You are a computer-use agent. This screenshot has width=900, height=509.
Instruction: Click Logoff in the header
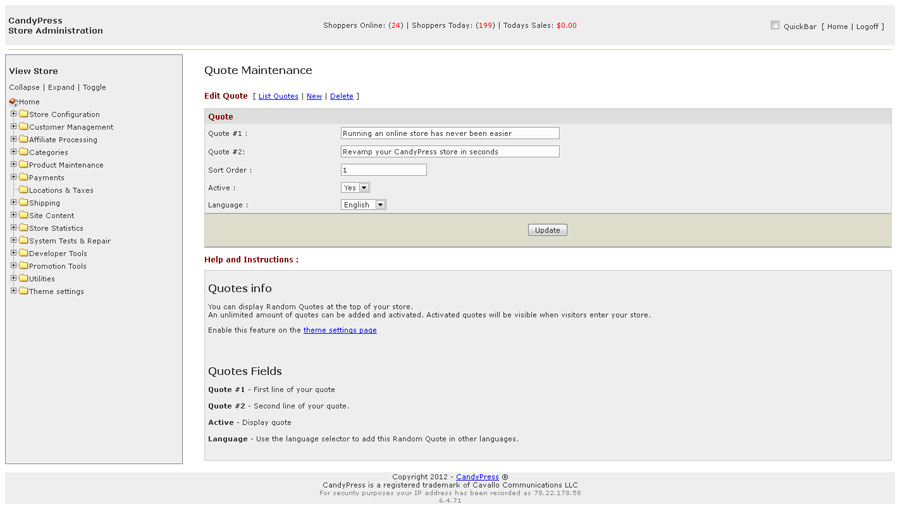point(867,26)
